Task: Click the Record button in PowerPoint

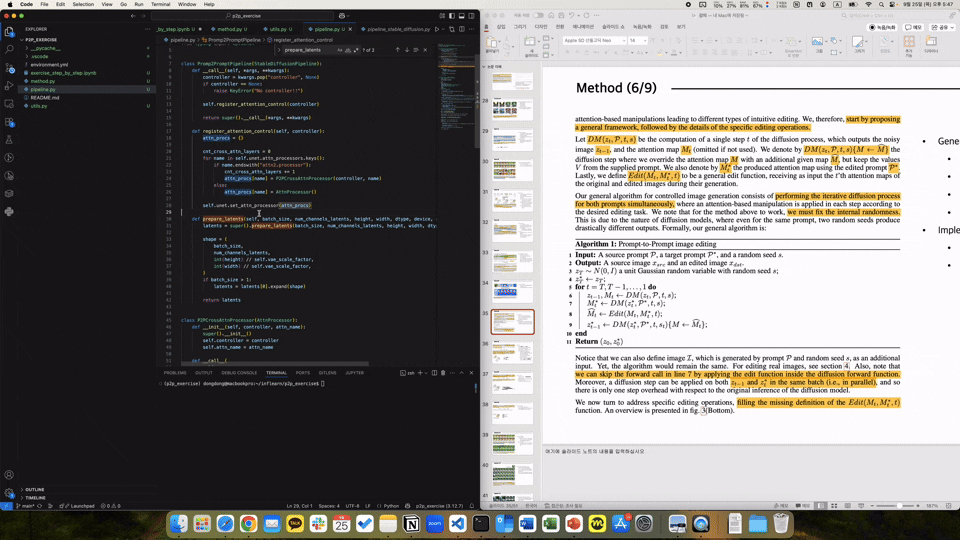Action: [x=883, y=27]
